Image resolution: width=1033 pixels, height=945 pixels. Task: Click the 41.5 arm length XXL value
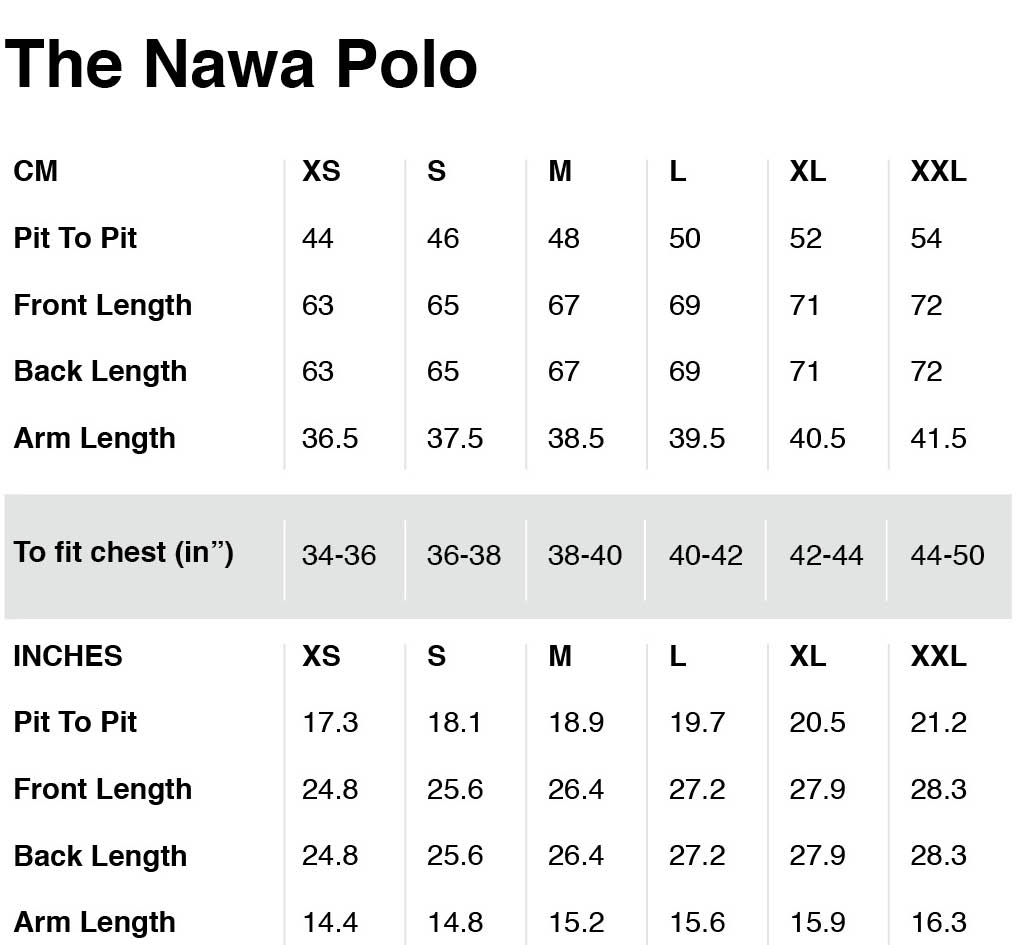[x=938, y=439]
